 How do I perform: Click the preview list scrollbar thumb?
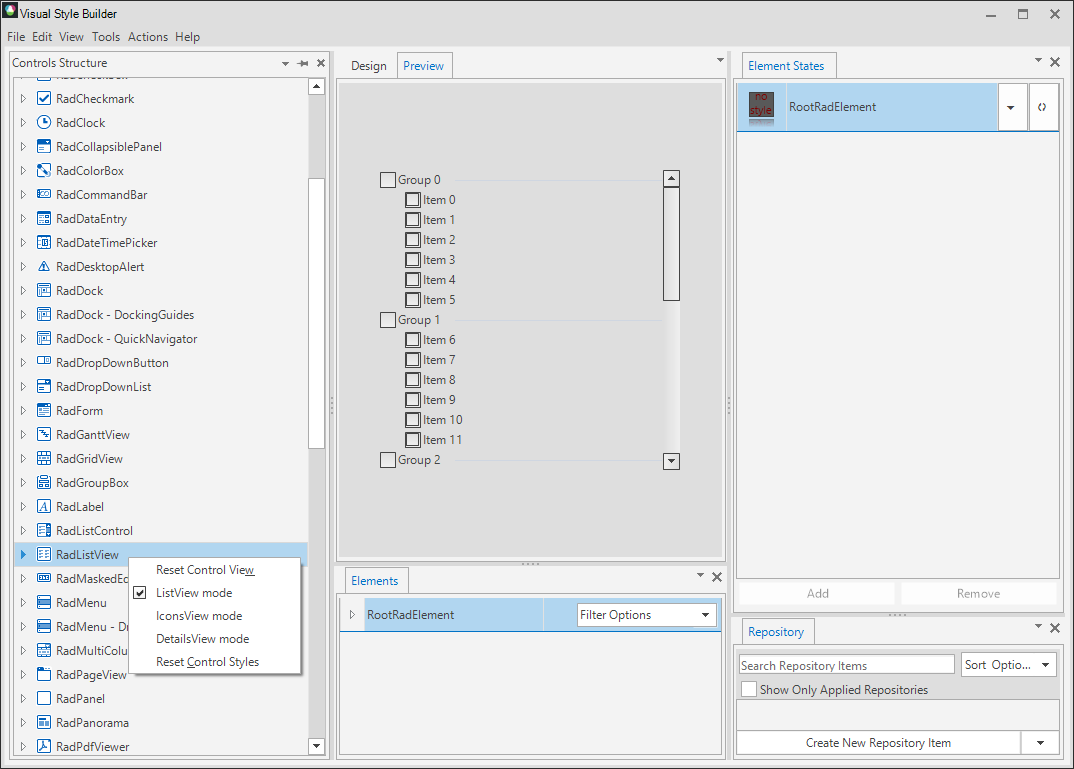point(671,244)
